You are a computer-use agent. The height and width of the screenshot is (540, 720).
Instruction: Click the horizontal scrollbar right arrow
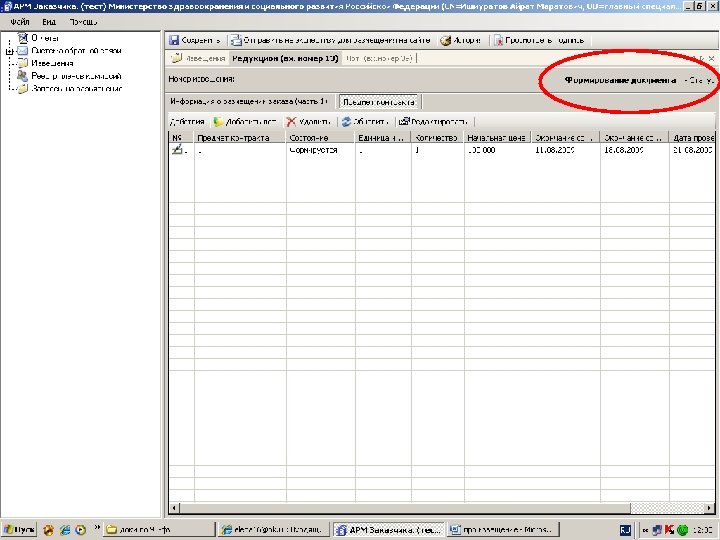click(x=710, y=508)
